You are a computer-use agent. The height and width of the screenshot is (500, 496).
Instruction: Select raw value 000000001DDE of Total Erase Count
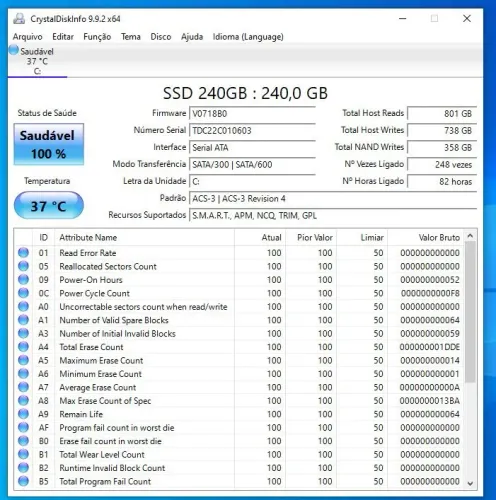[x=430, y=347]
